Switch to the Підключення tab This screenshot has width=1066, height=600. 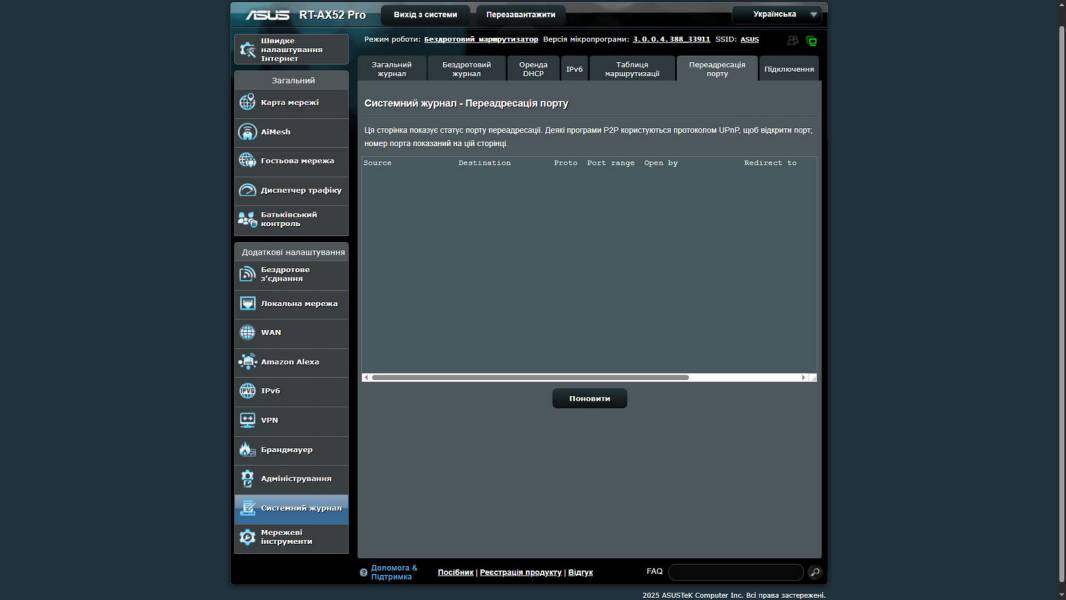click(789, 69)
